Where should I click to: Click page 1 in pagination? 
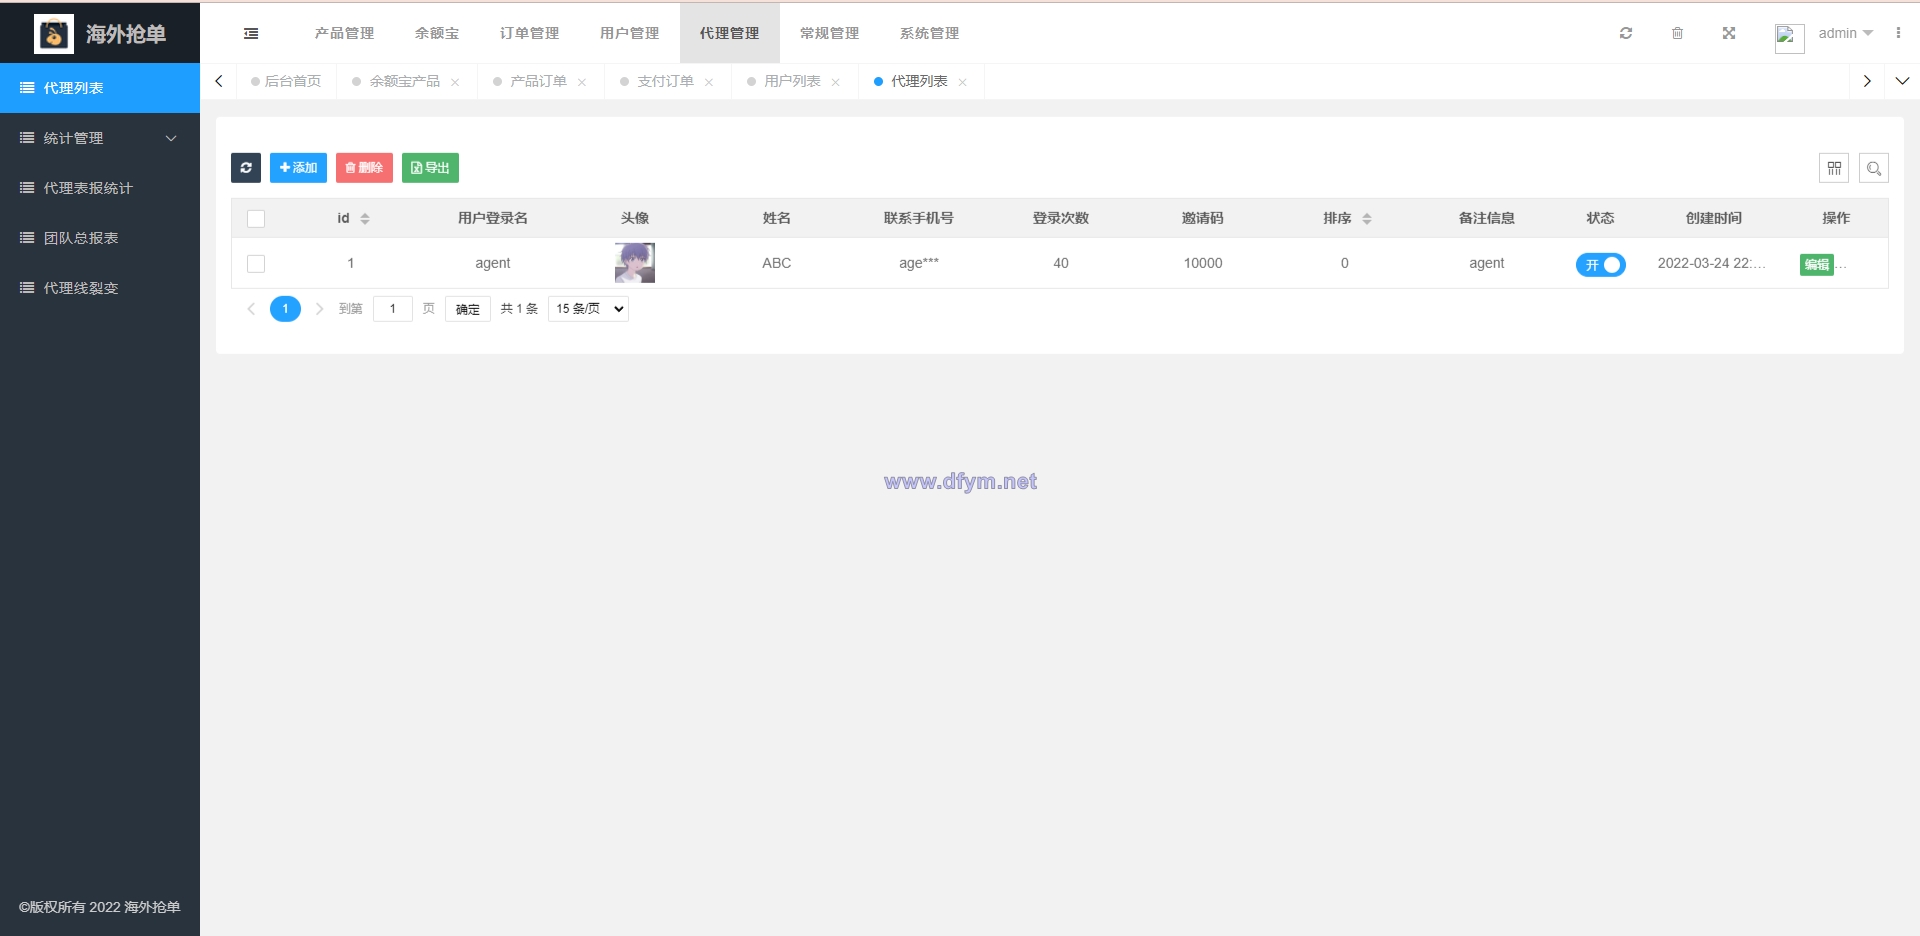[x=285, y=309]
